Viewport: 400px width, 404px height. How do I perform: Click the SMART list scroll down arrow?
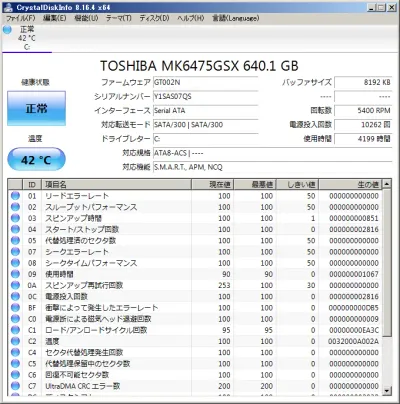click(387, 391)
